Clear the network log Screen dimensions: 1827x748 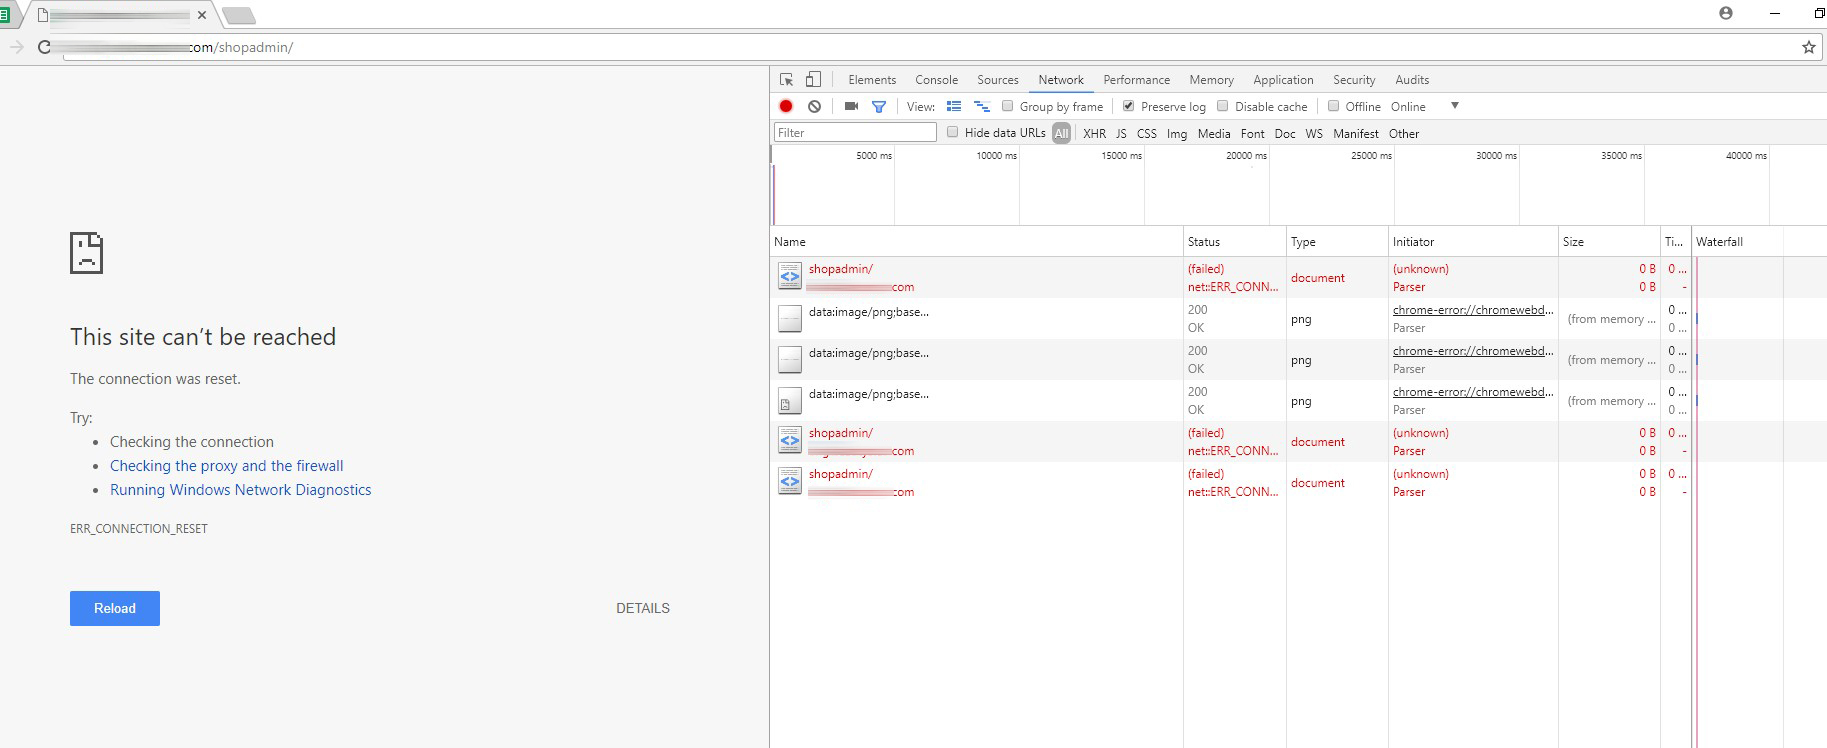pos(815,106)
